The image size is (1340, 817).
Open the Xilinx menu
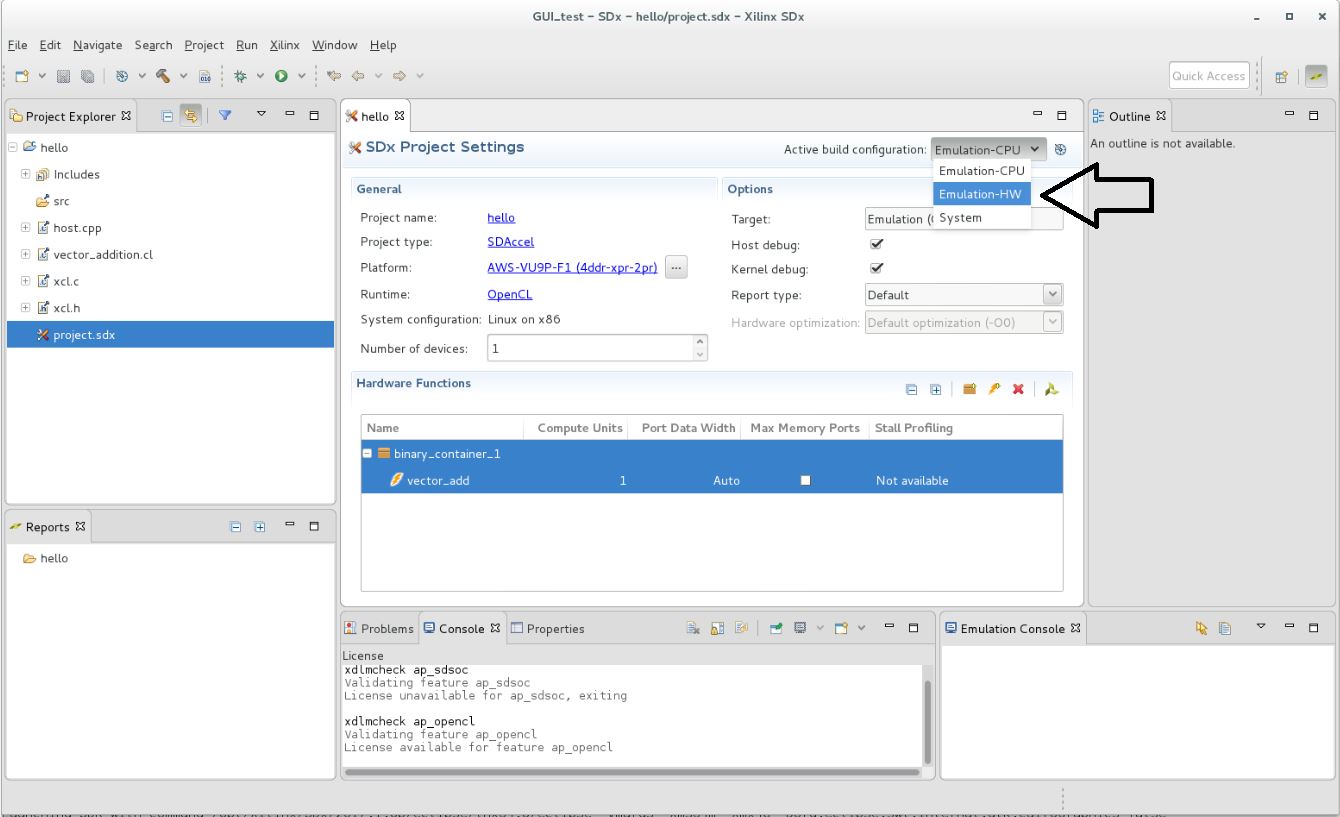285,45
